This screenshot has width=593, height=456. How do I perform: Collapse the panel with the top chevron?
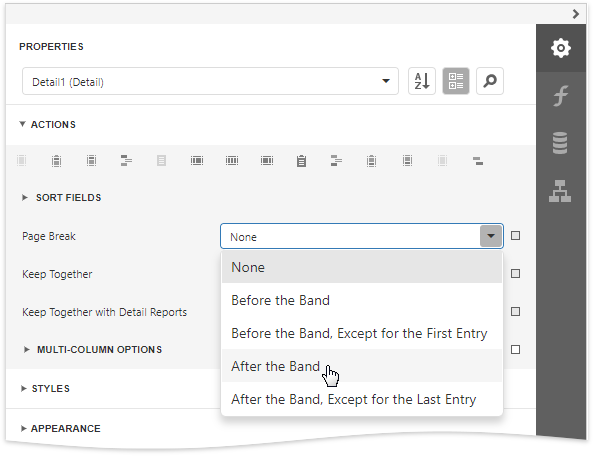[576, 14]
